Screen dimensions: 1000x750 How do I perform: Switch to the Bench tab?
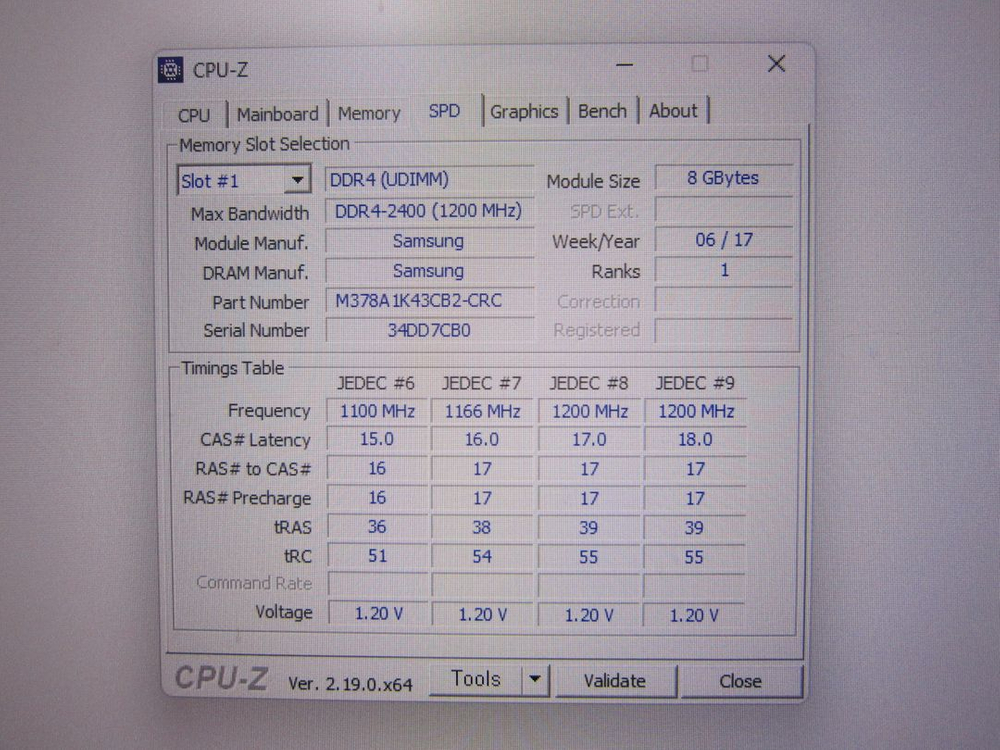pos(602,111)
